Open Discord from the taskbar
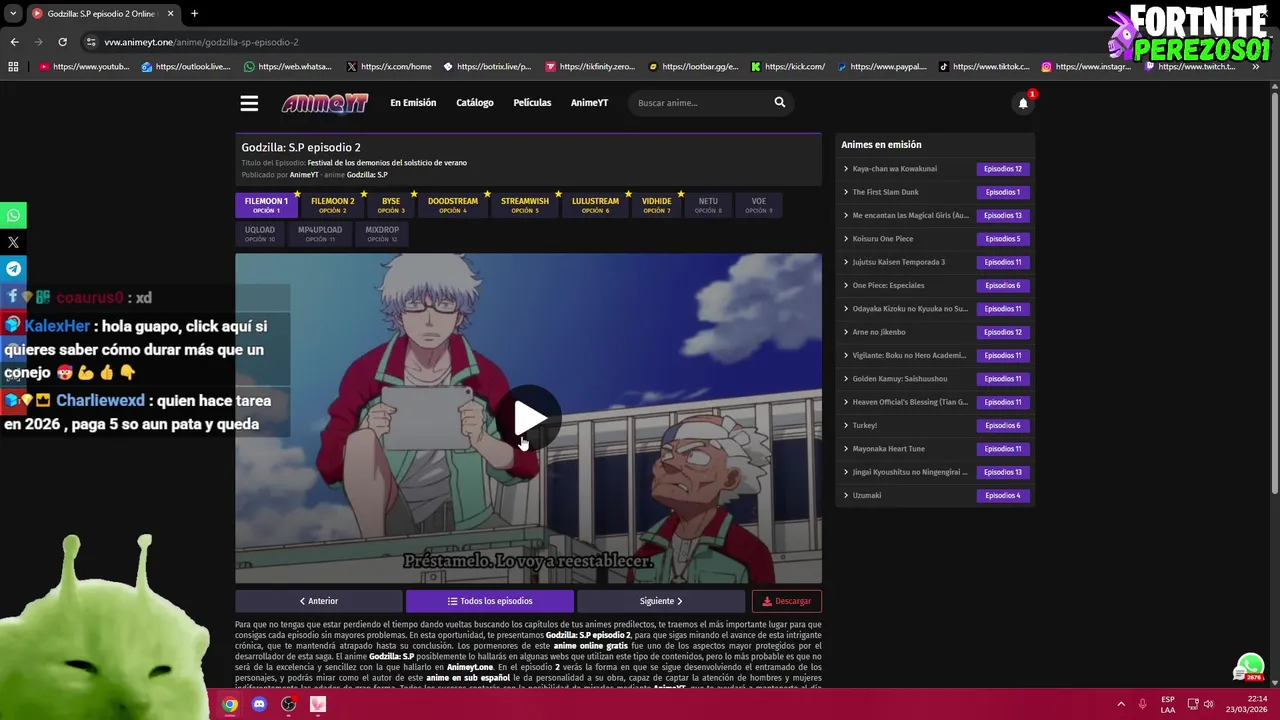This screenshot has width=1280, height=720. point(259,704)
